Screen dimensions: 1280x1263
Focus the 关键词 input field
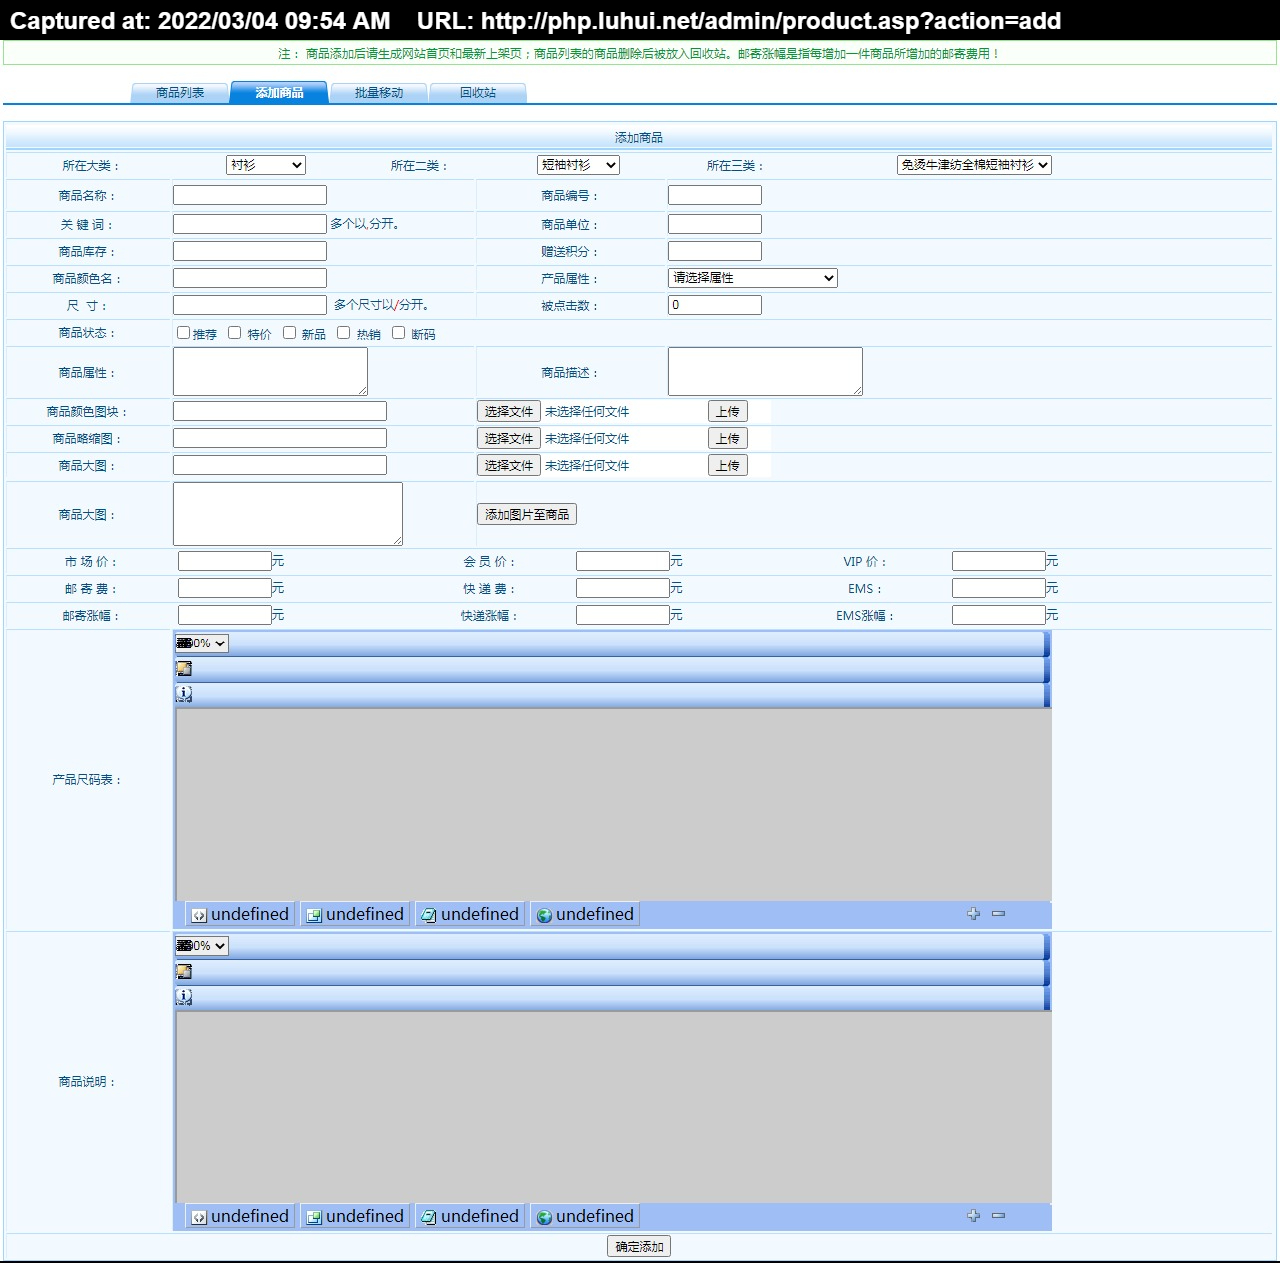click(250, 224)
